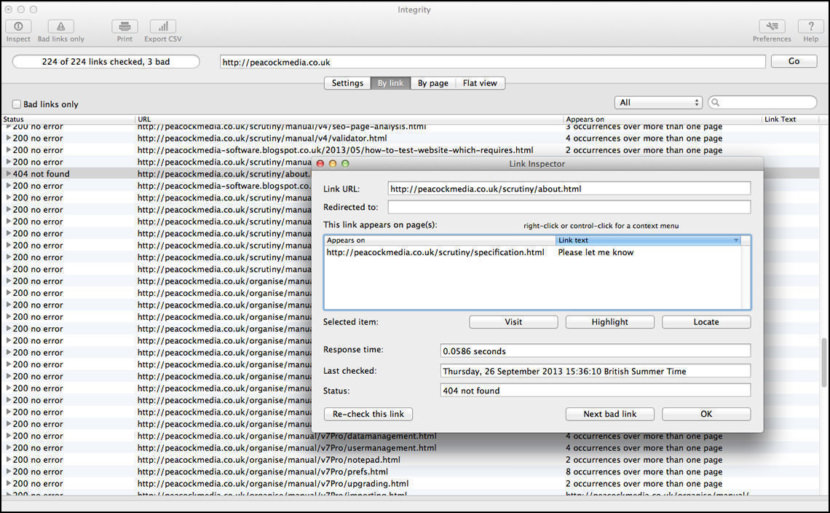
Task: Switch to the Settings tab
Action: coord(347,83)
